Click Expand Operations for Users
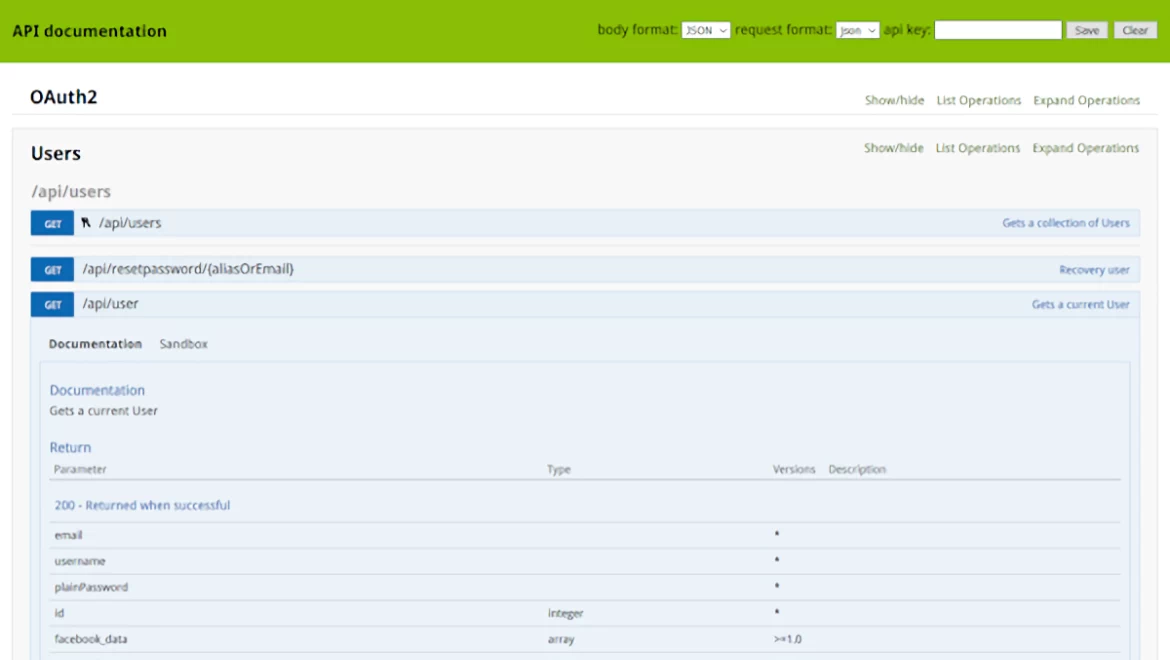The width and height of the screenshot is (1170, 660). pos(1086,148)
